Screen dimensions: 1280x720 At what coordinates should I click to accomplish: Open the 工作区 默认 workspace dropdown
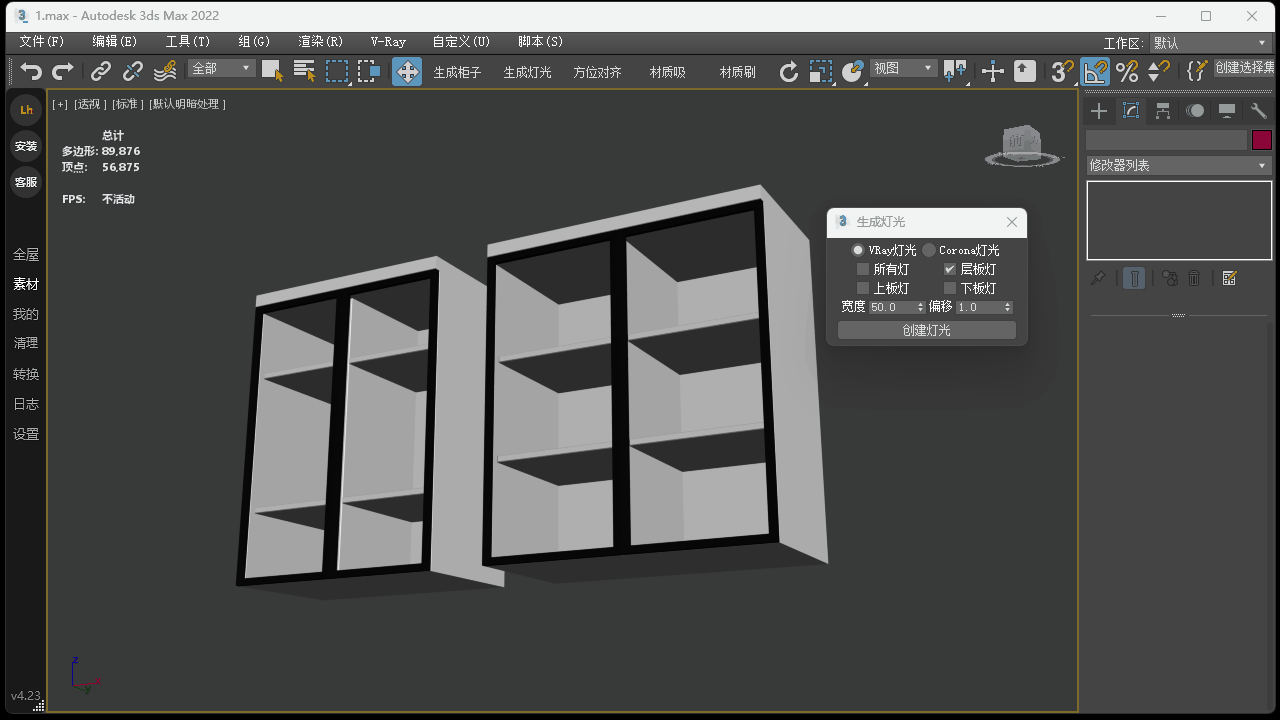click(1209, 43)
